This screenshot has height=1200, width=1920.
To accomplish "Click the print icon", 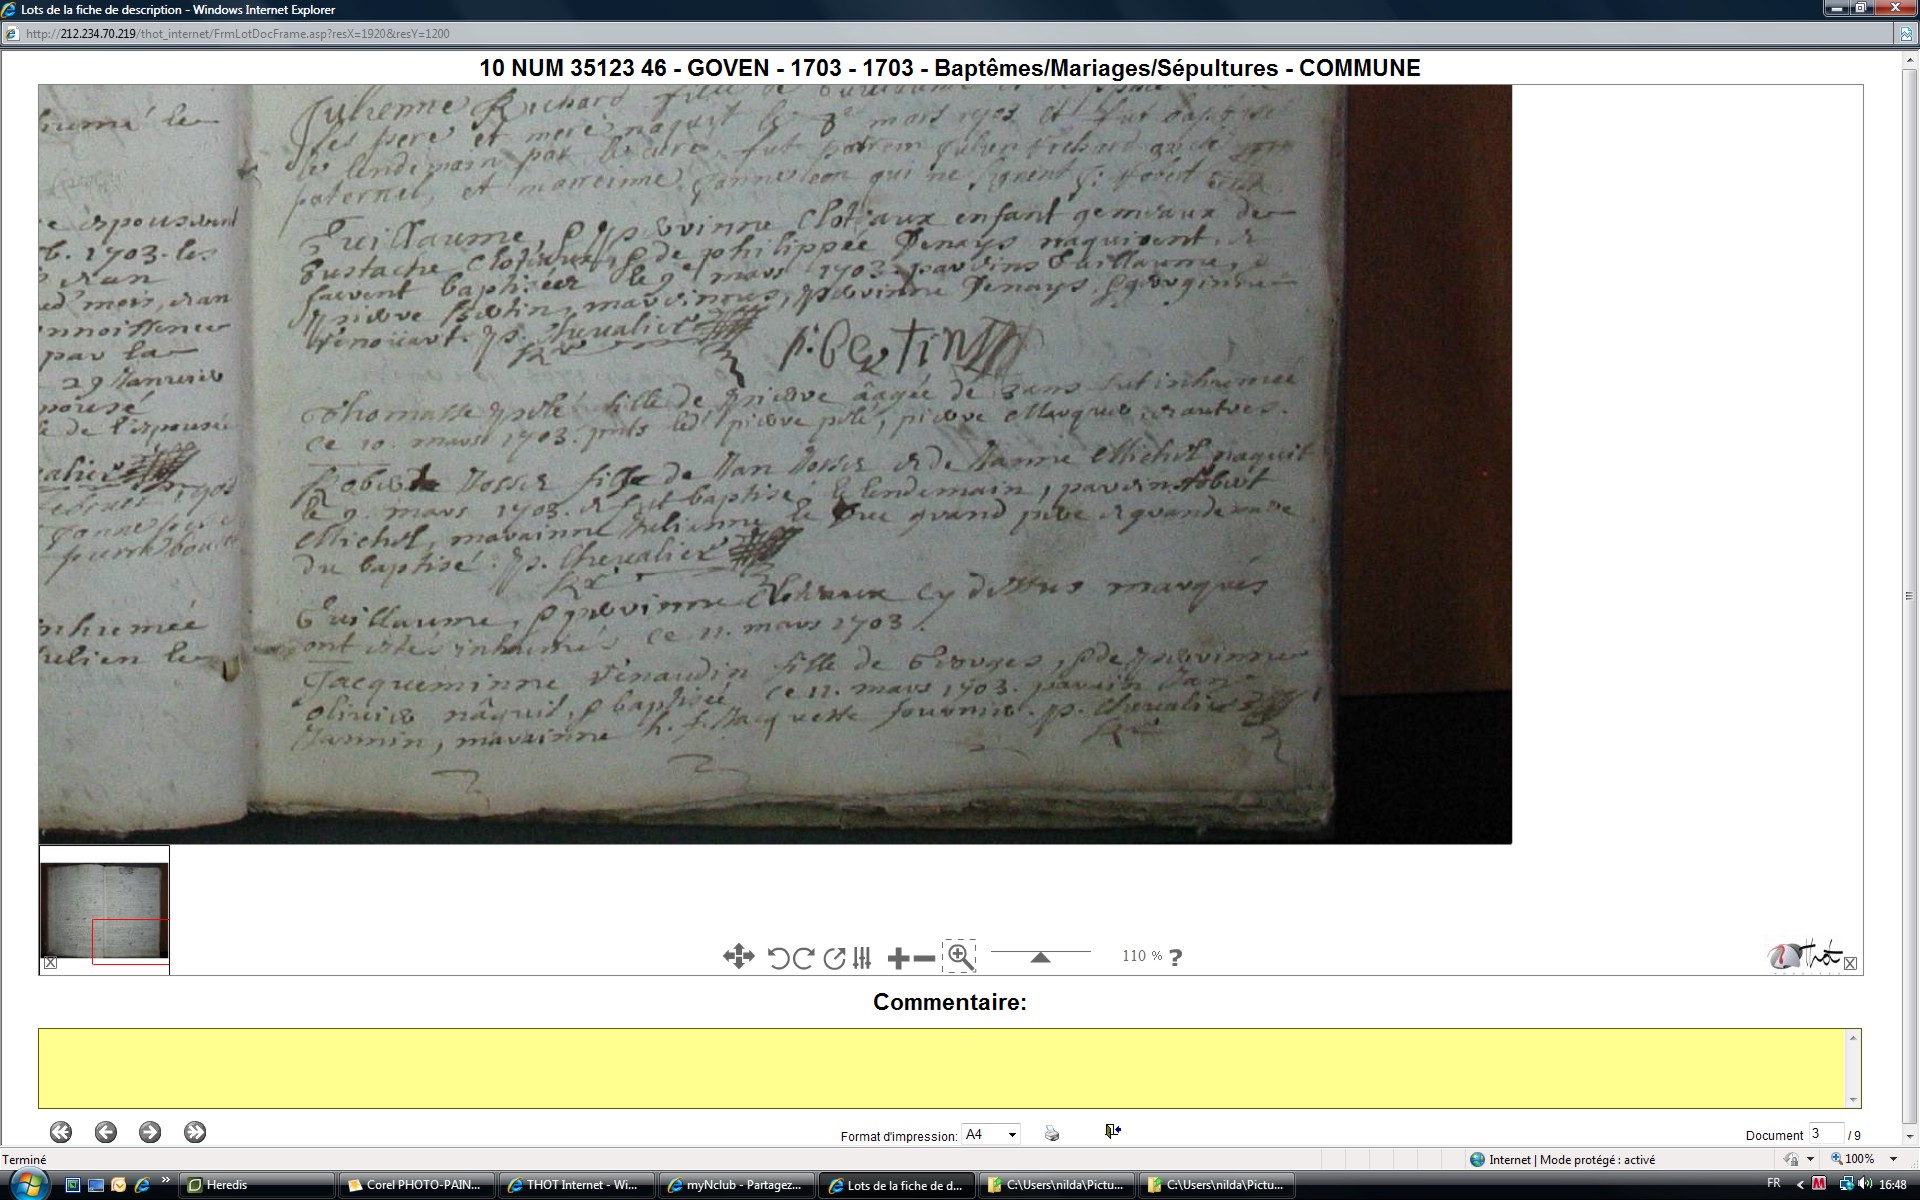I will 1052,1133.
